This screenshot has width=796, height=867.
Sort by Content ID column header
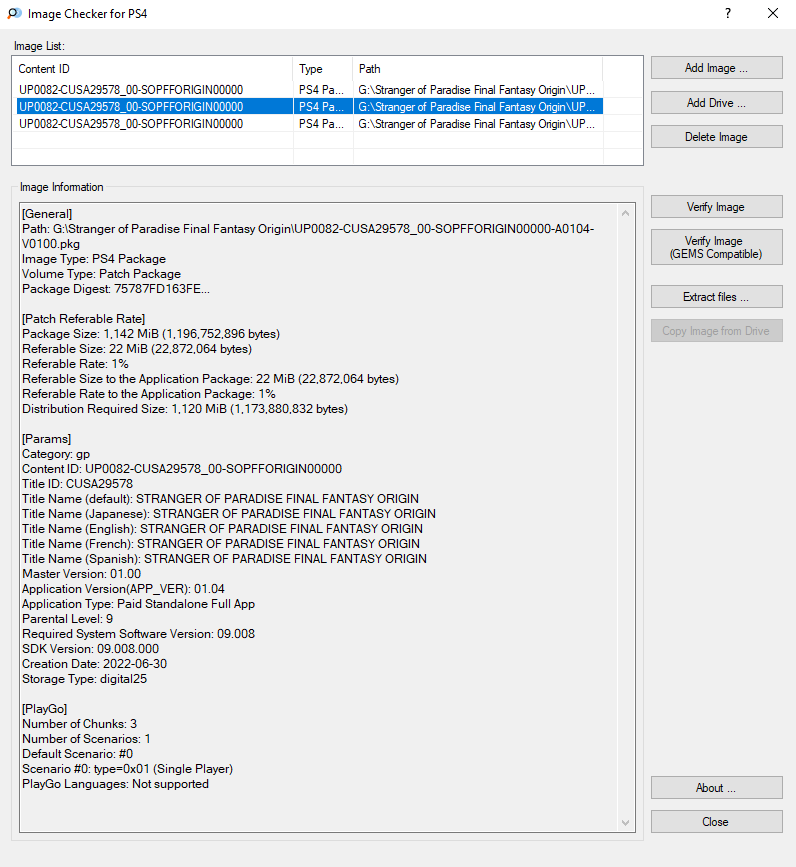(153, 69)
